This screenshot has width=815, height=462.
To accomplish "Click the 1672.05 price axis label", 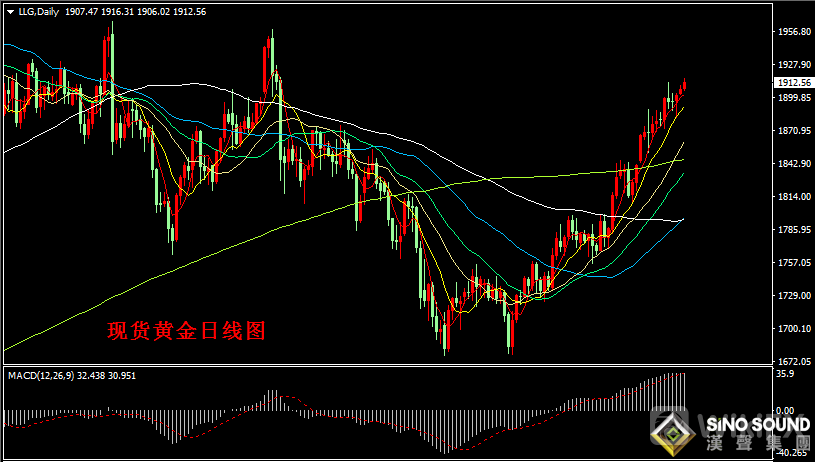I will pyautogui.click(x=792, y=361).
